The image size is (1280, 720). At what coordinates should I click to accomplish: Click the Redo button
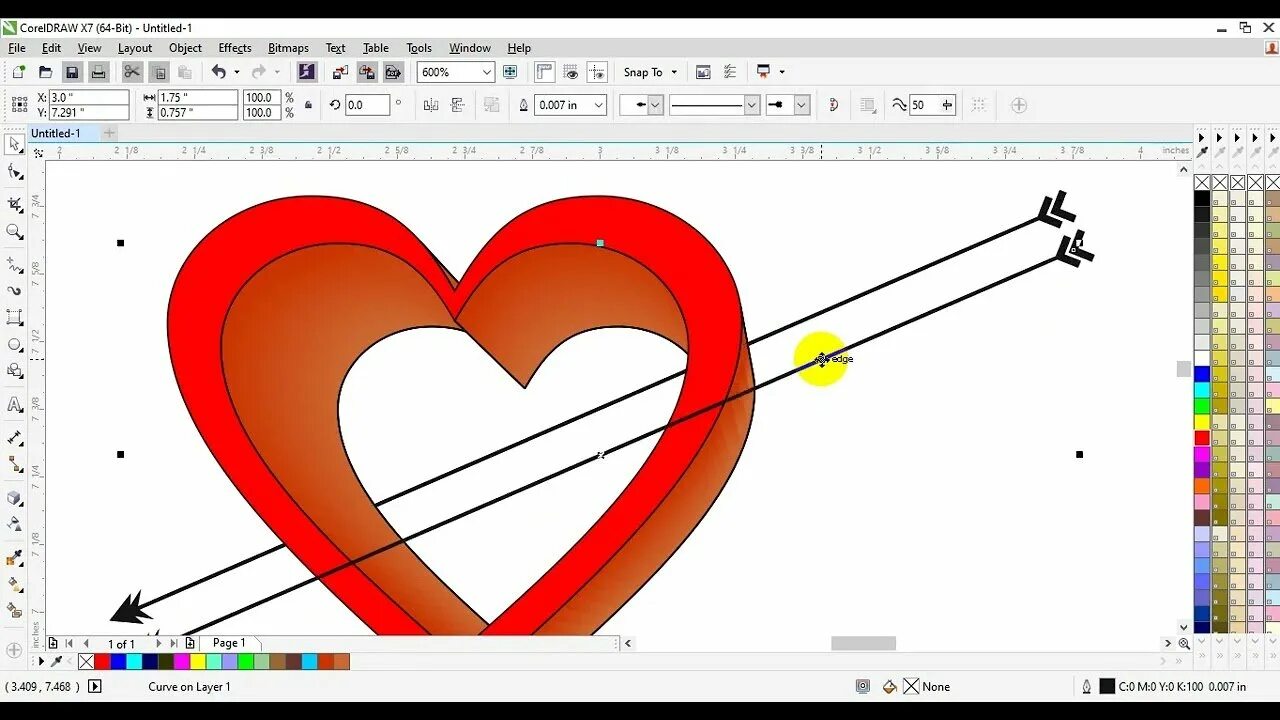point(260,71)
